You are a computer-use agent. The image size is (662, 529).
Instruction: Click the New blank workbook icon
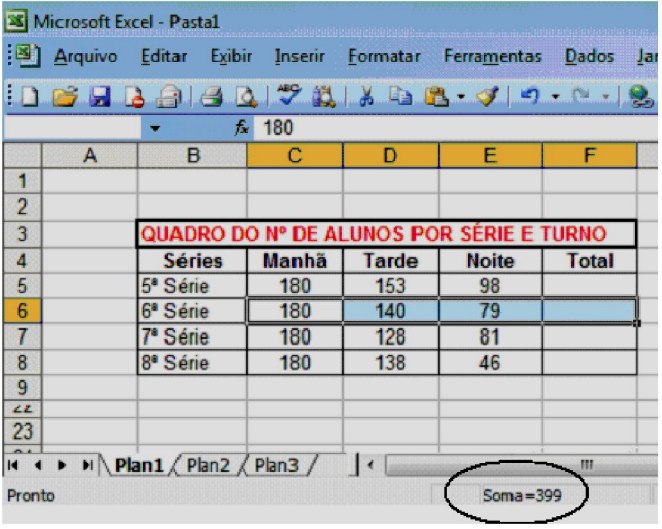[29, 96]
